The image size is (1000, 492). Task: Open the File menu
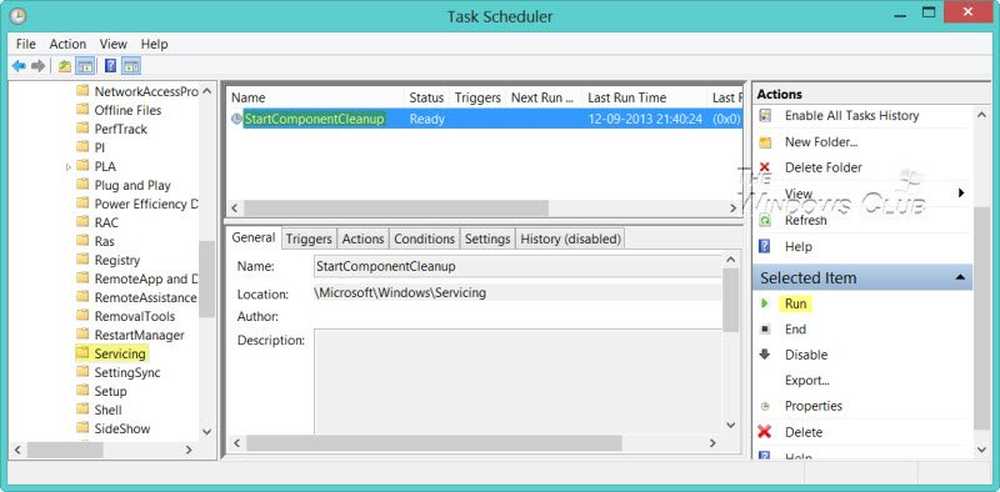[26, 44]
